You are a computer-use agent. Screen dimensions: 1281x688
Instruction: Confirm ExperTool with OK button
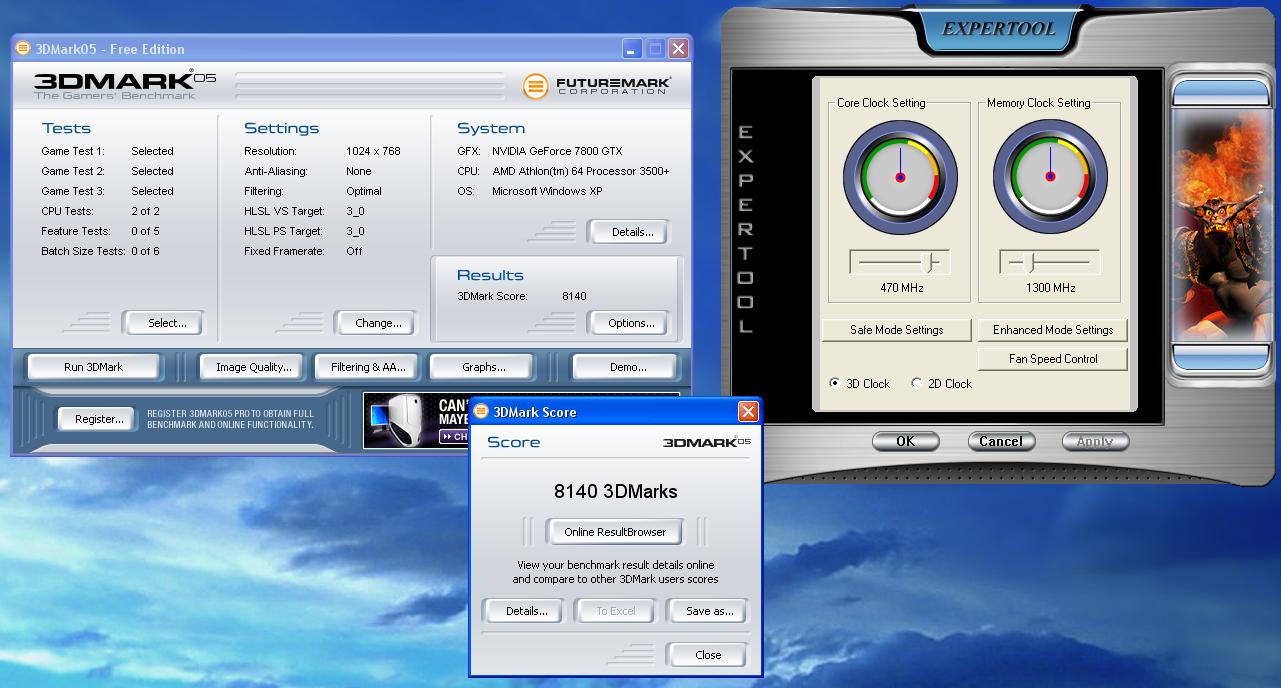pyautogui.click(x=905, y=441)
